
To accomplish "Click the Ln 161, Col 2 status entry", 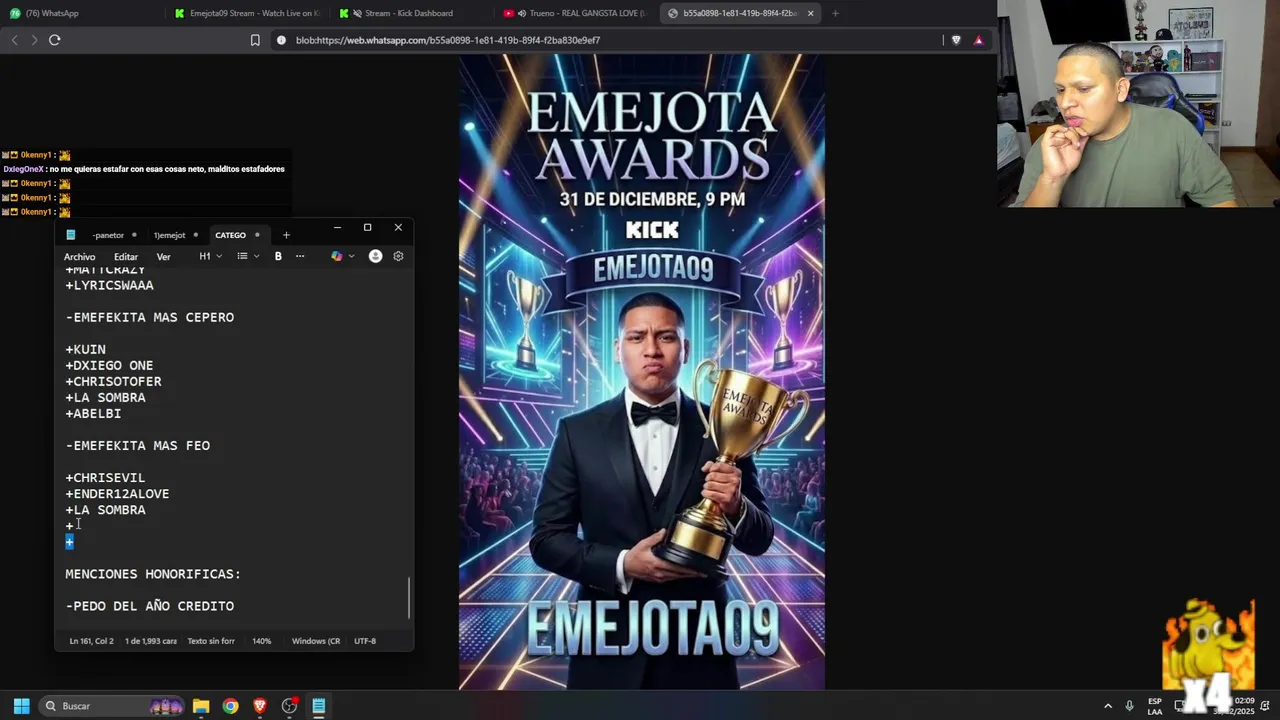I will point(91,641).
